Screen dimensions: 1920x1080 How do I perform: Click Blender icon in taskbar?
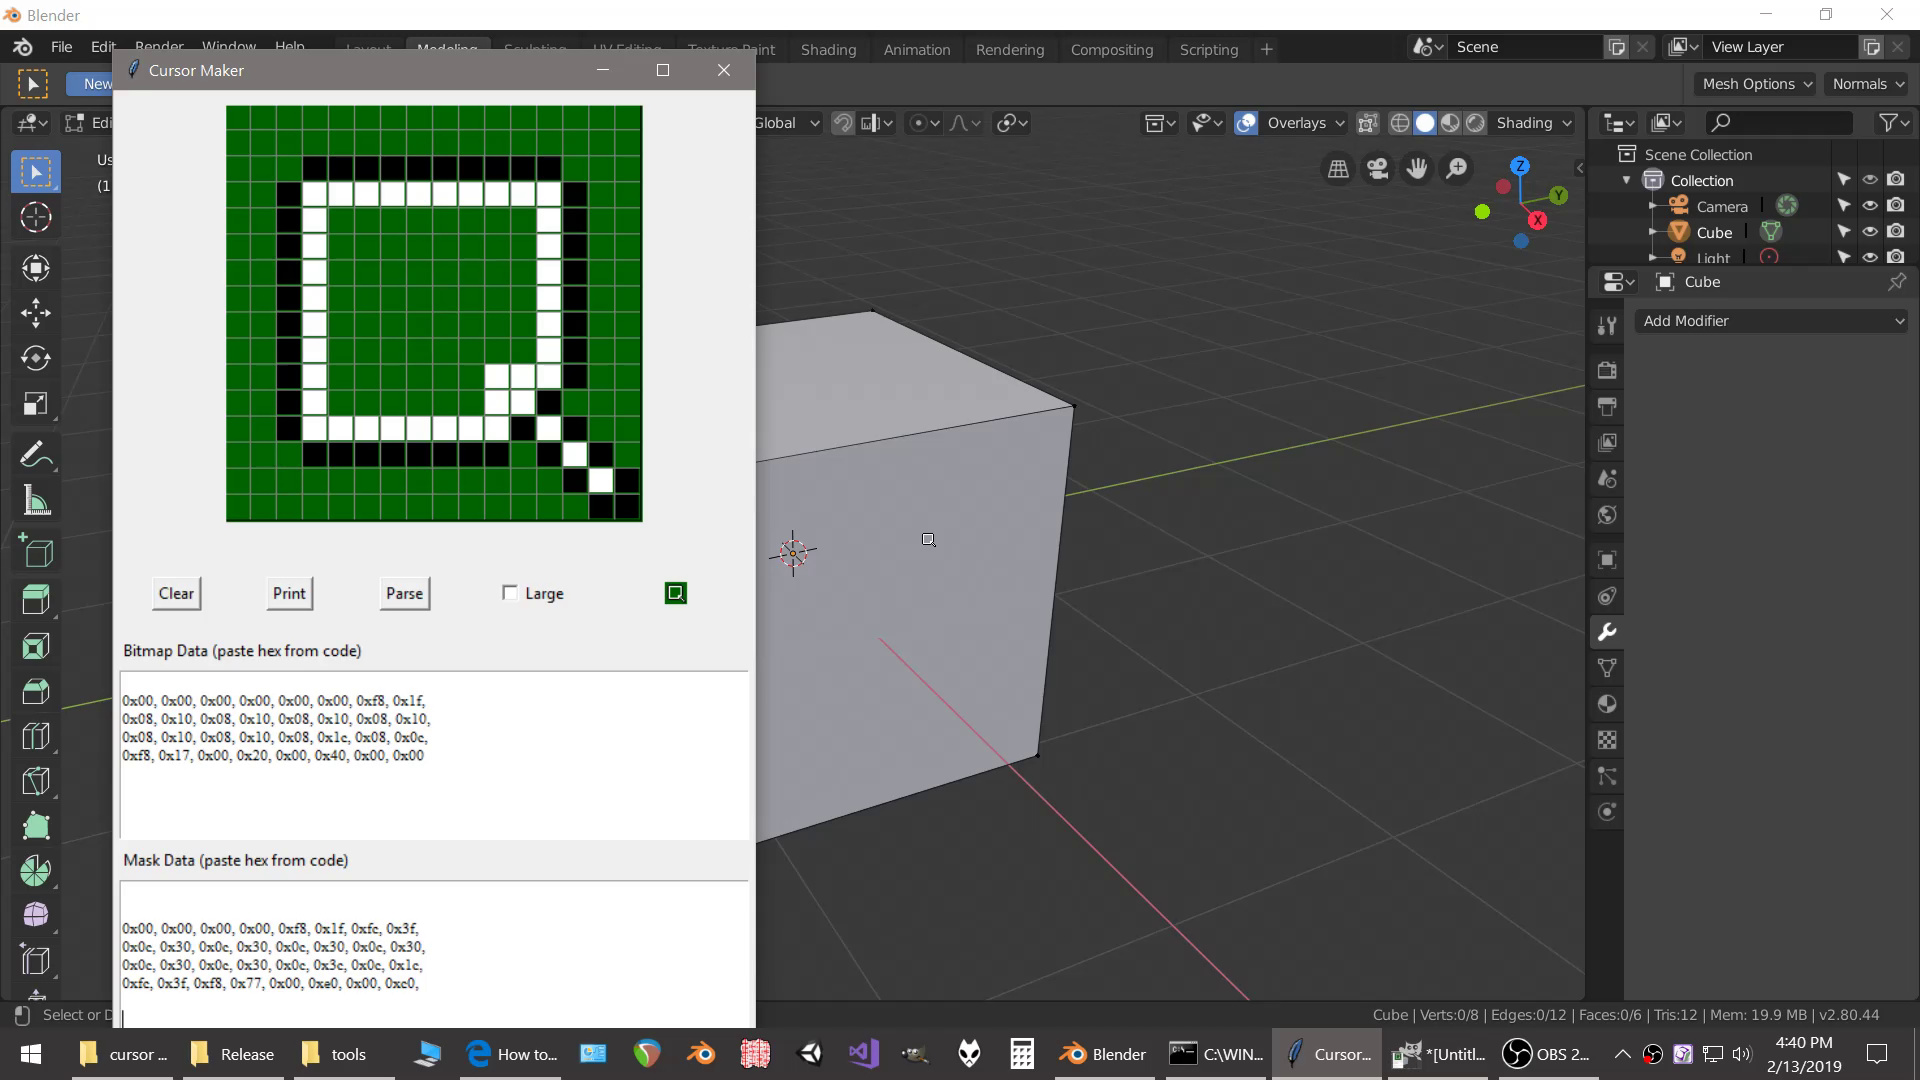[1073, 1054]
